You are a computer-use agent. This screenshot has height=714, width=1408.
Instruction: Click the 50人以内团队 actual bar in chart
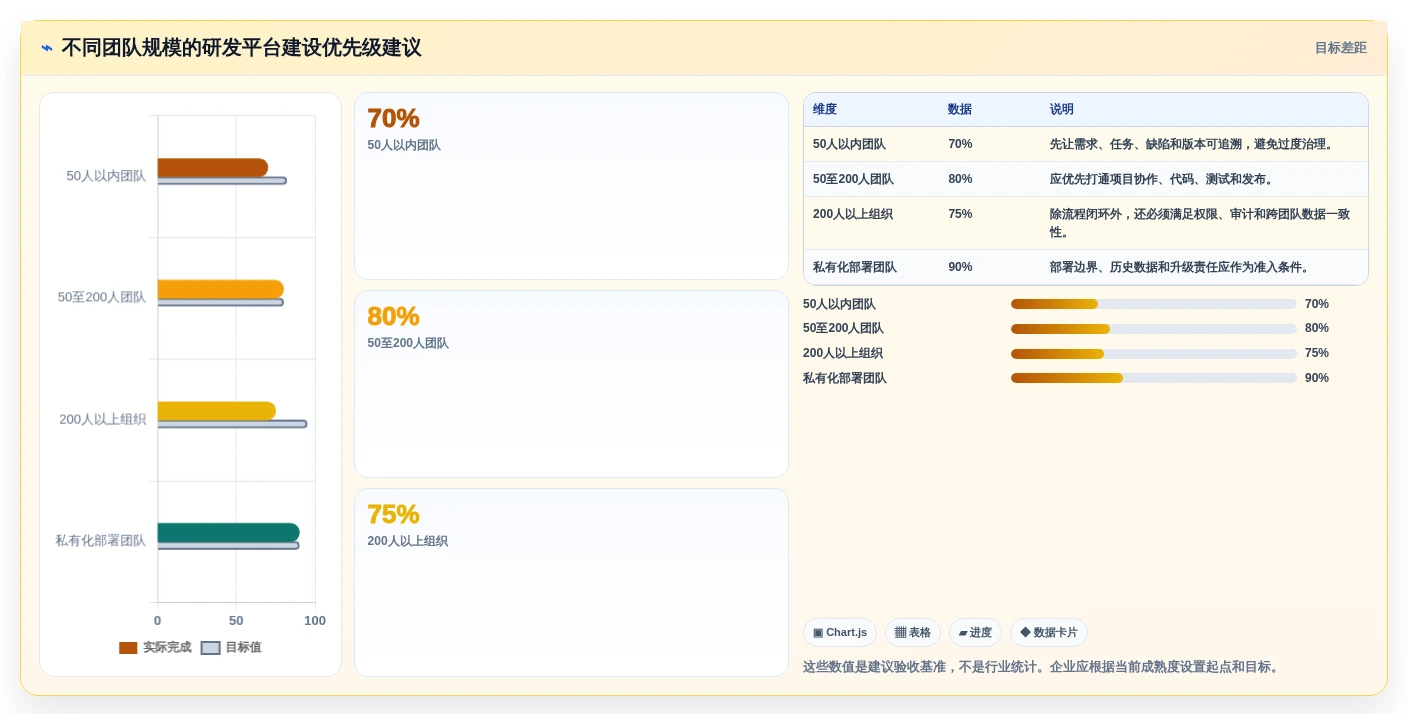pyautogui.click(x=212, y=167)
